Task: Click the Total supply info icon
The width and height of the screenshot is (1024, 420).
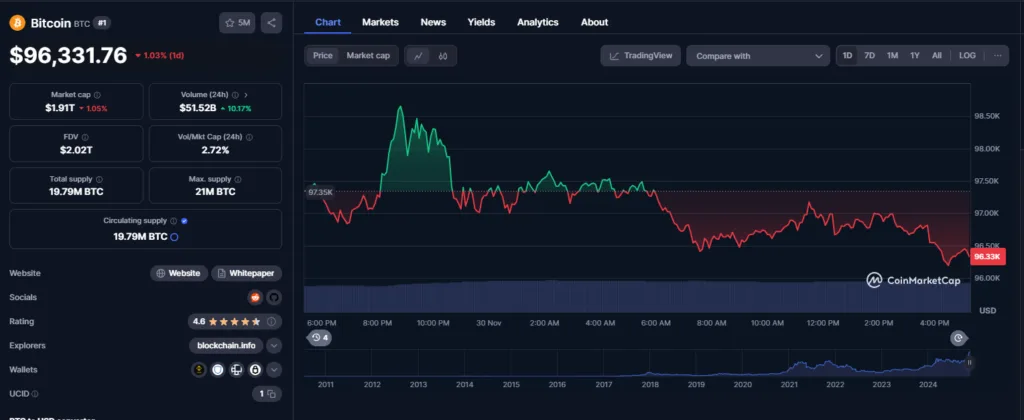Action: (99, 179)
